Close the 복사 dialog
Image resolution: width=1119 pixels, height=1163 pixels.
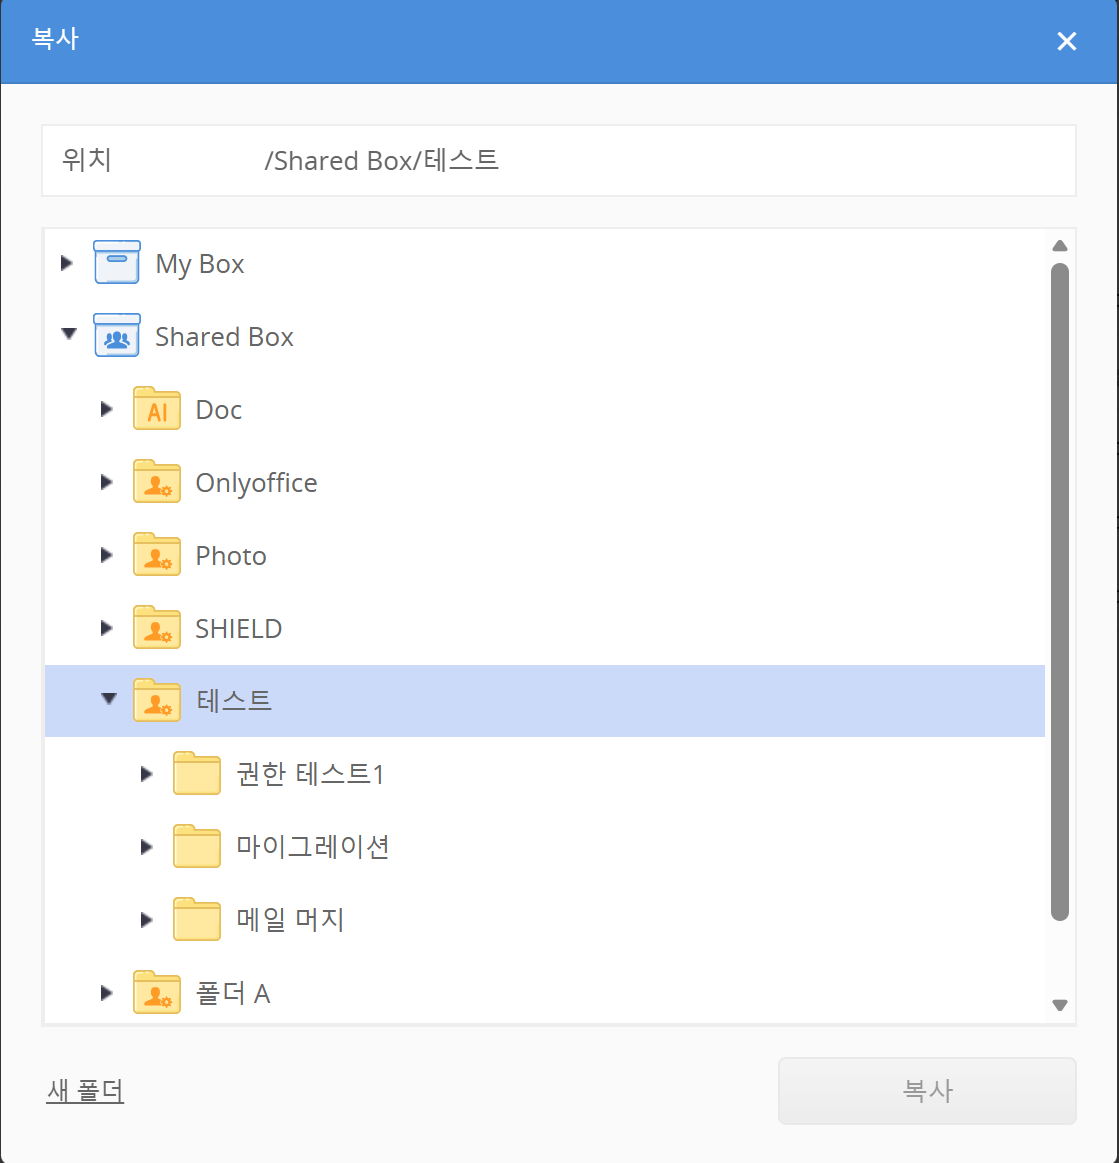pos(1067,41)
